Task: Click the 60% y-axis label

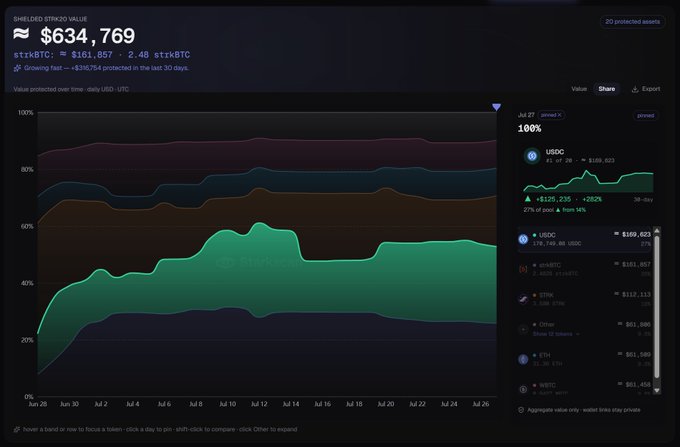Action: coord(27,226)
